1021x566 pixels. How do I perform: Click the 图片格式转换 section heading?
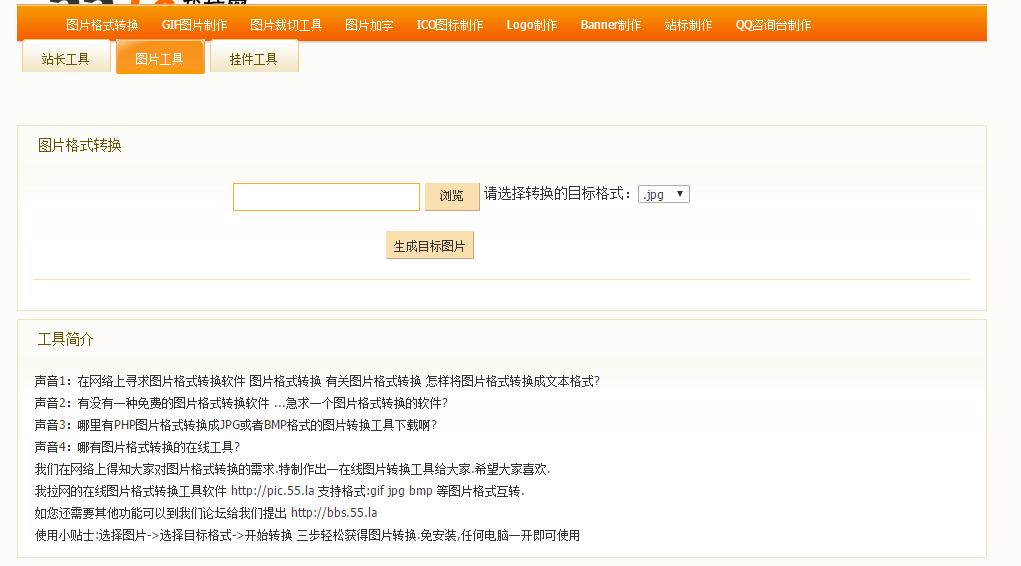point(79,145)
